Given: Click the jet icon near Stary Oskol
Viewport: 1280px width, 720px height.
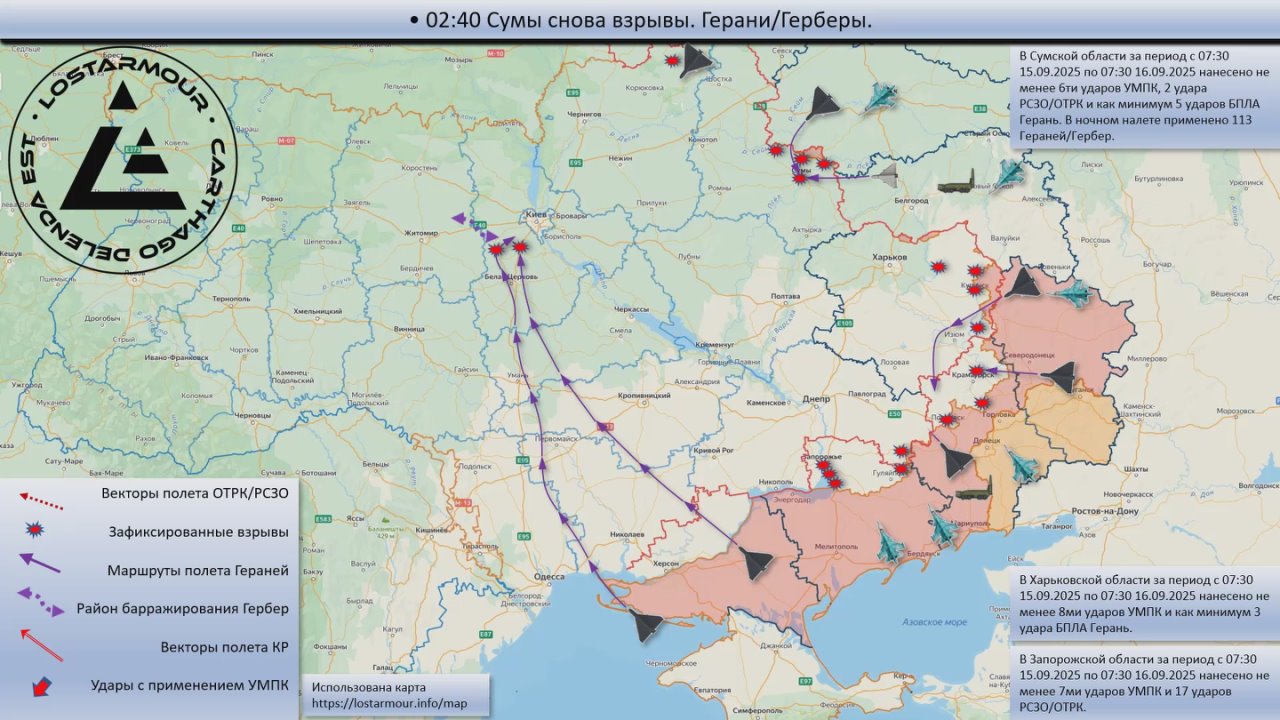Looking at the screenshot, I should (1010, 173).
